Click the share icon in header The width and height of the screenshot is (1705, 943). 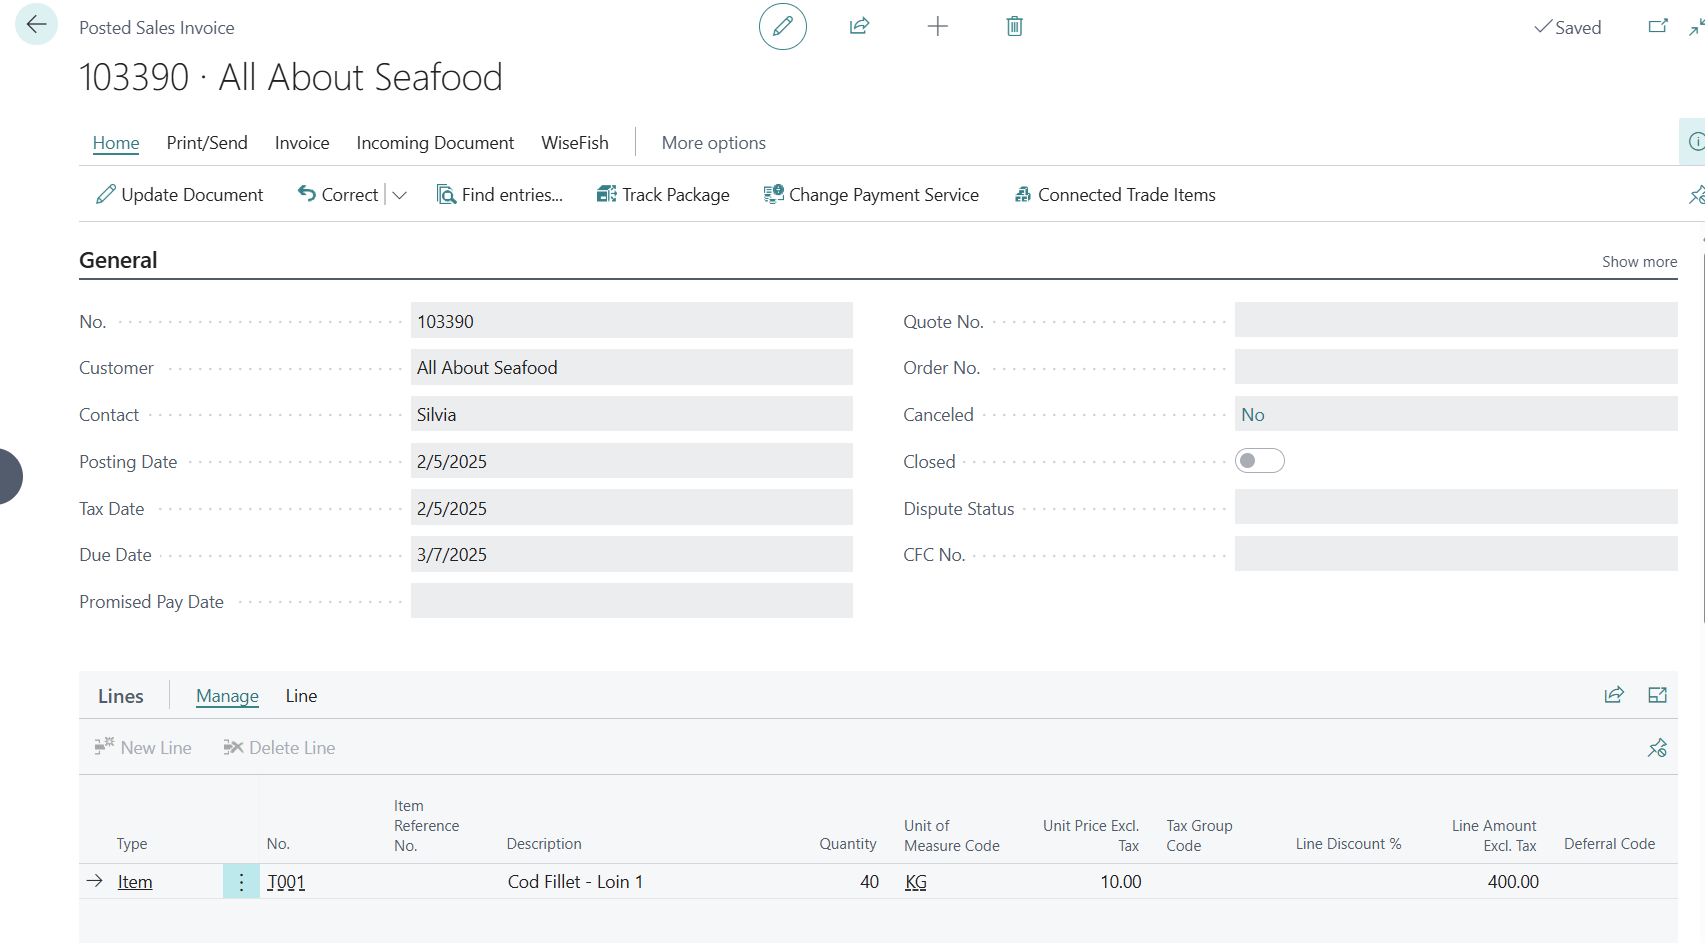[x=859, y=26]
